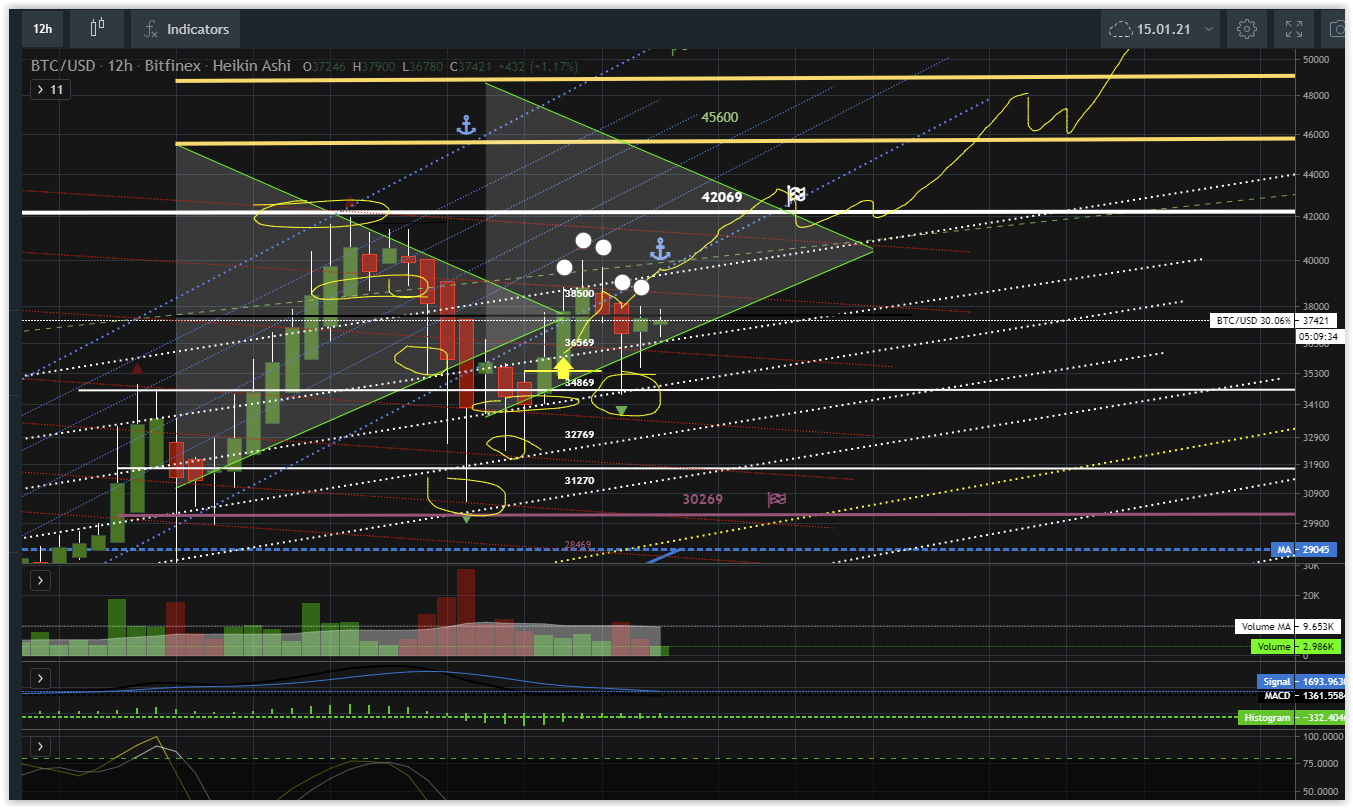Expand the MACD pane legend arrow

click(39, 677)
